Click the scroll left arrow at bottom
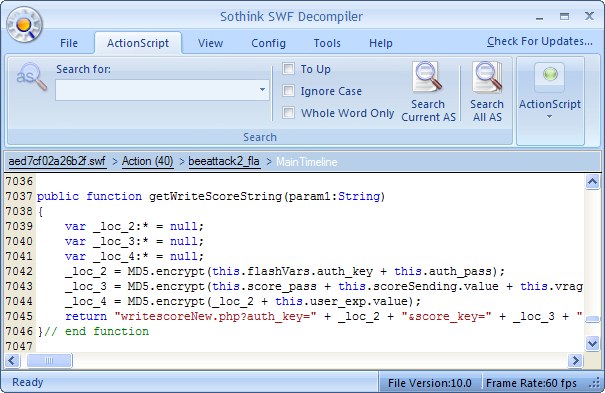The height and width of the screenshot is (393, 605). [x=12, y=361]
